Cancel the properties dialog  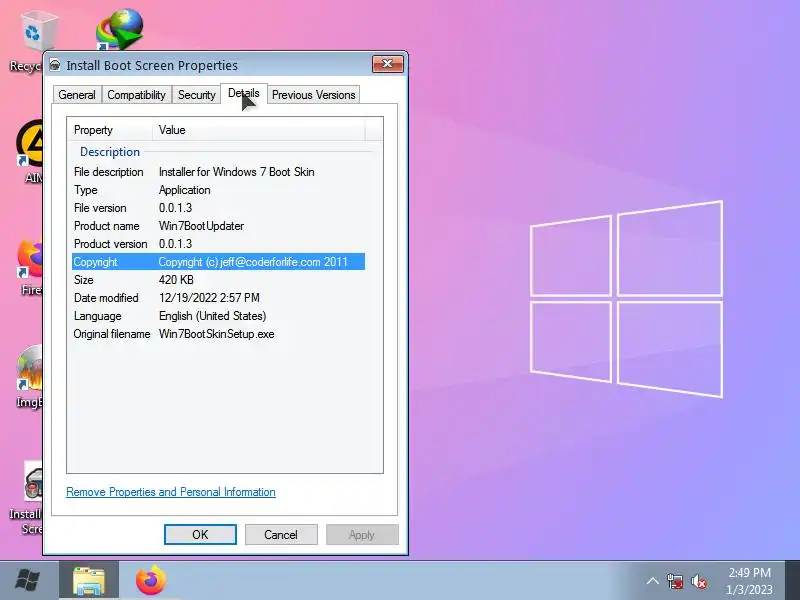click(281, 534)
